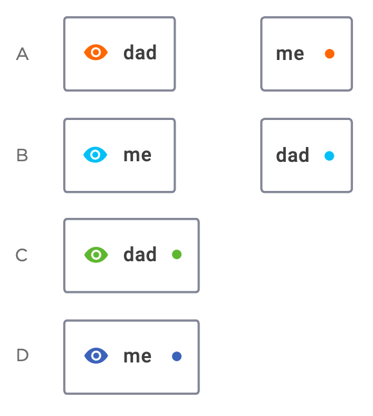Click the orange eye icon in row A

tap(96, 53)
